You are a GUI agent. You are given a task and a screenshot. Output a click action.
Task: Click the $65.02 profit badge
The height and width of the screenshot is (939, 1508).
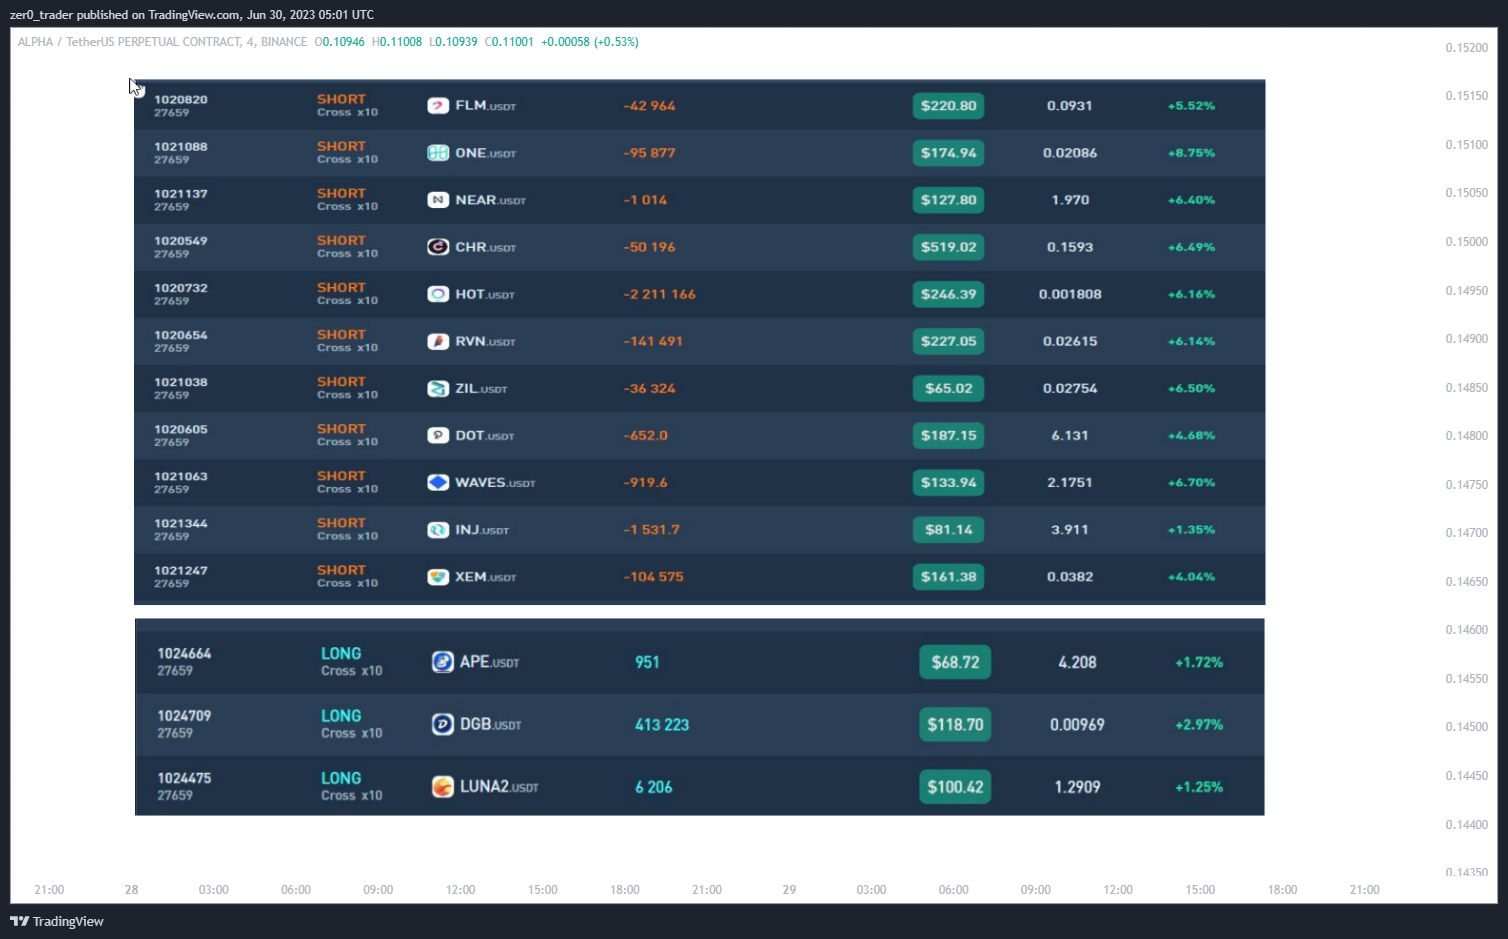pos(948,388)
